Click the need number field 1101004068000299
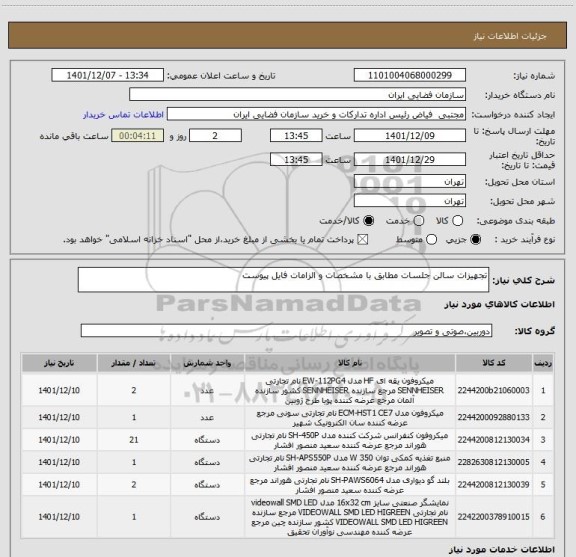The height and width of the screenshot is (557, 576). point(410,75)
